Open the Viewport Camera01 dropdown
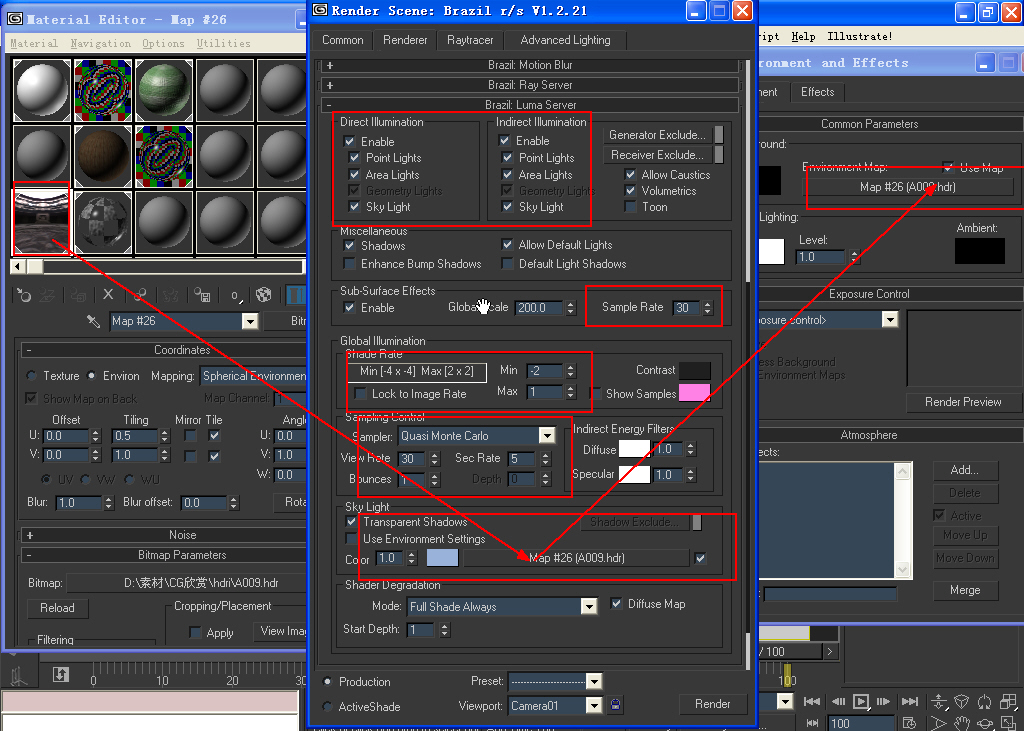This screenshot has width=1024, height=731. 594,706
